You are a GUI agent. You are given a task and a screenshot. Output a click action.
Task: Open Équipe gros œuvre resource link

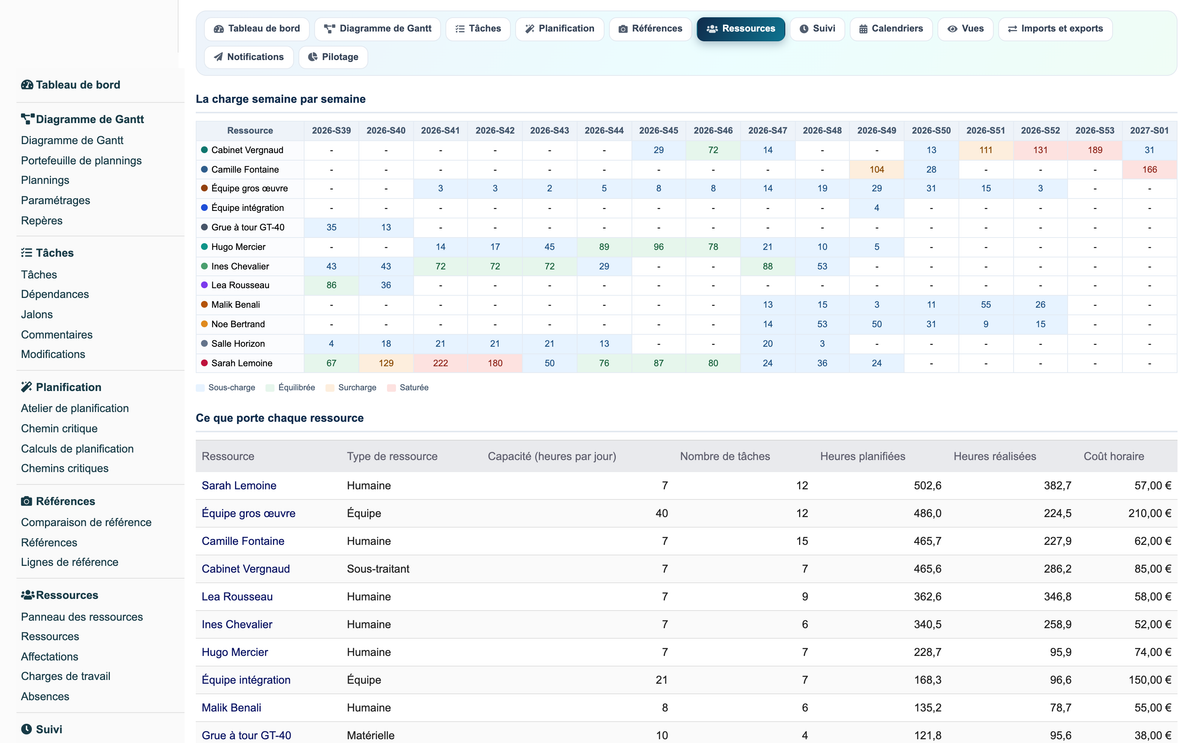click(249, 513)
